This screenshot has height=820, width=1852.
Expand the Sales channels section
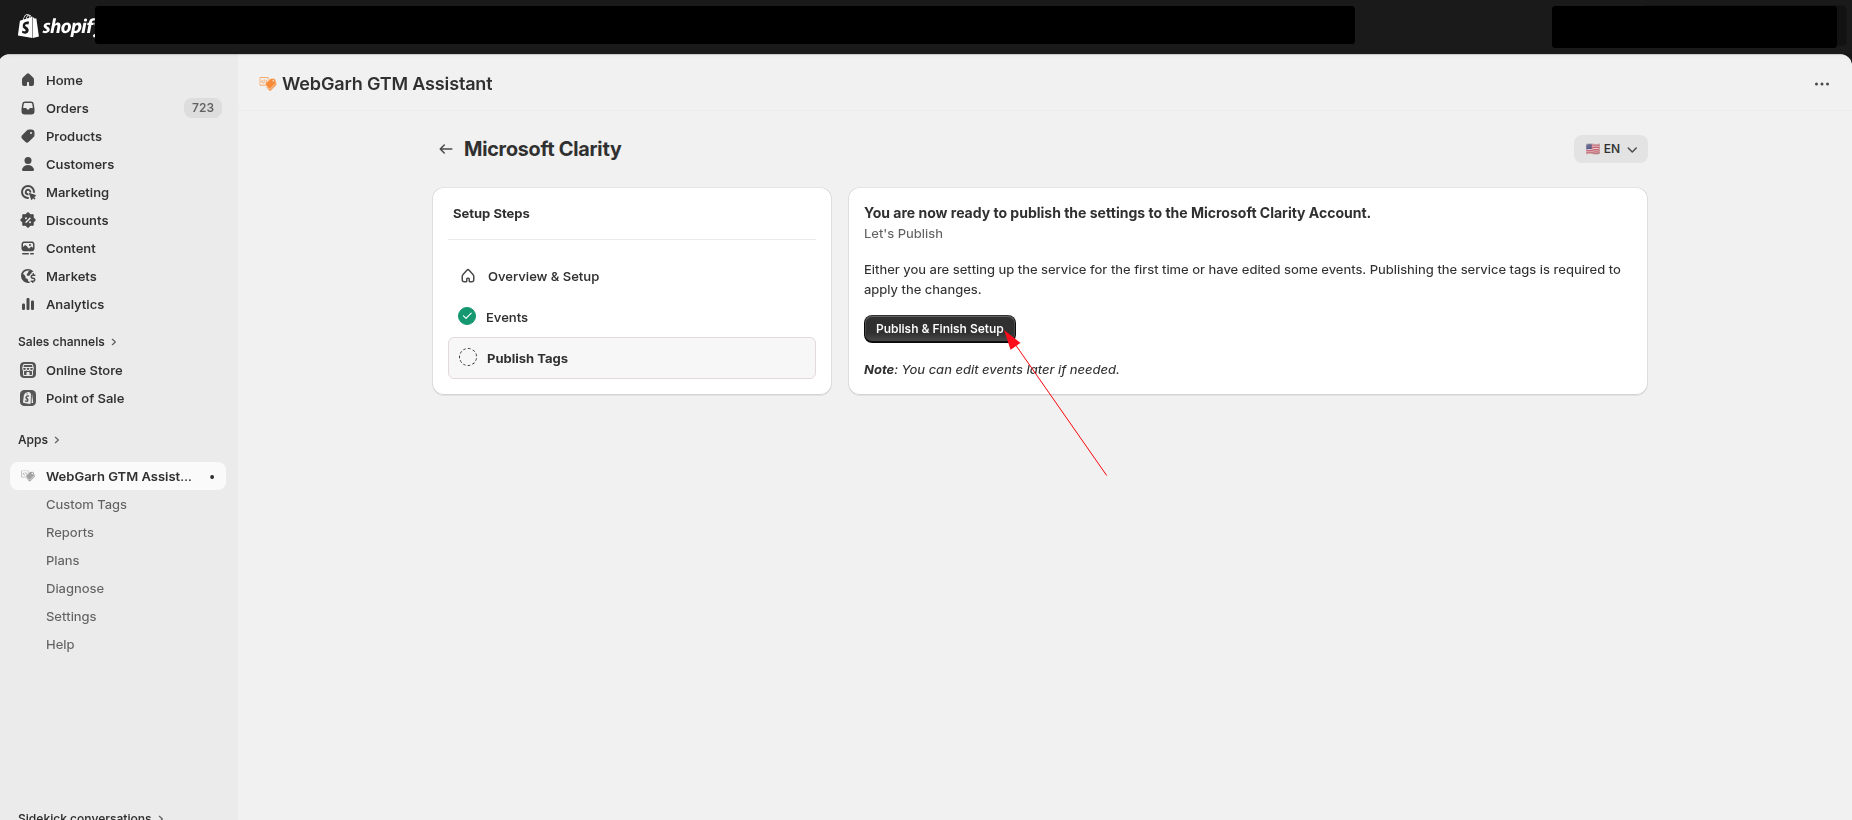(67, 342)
